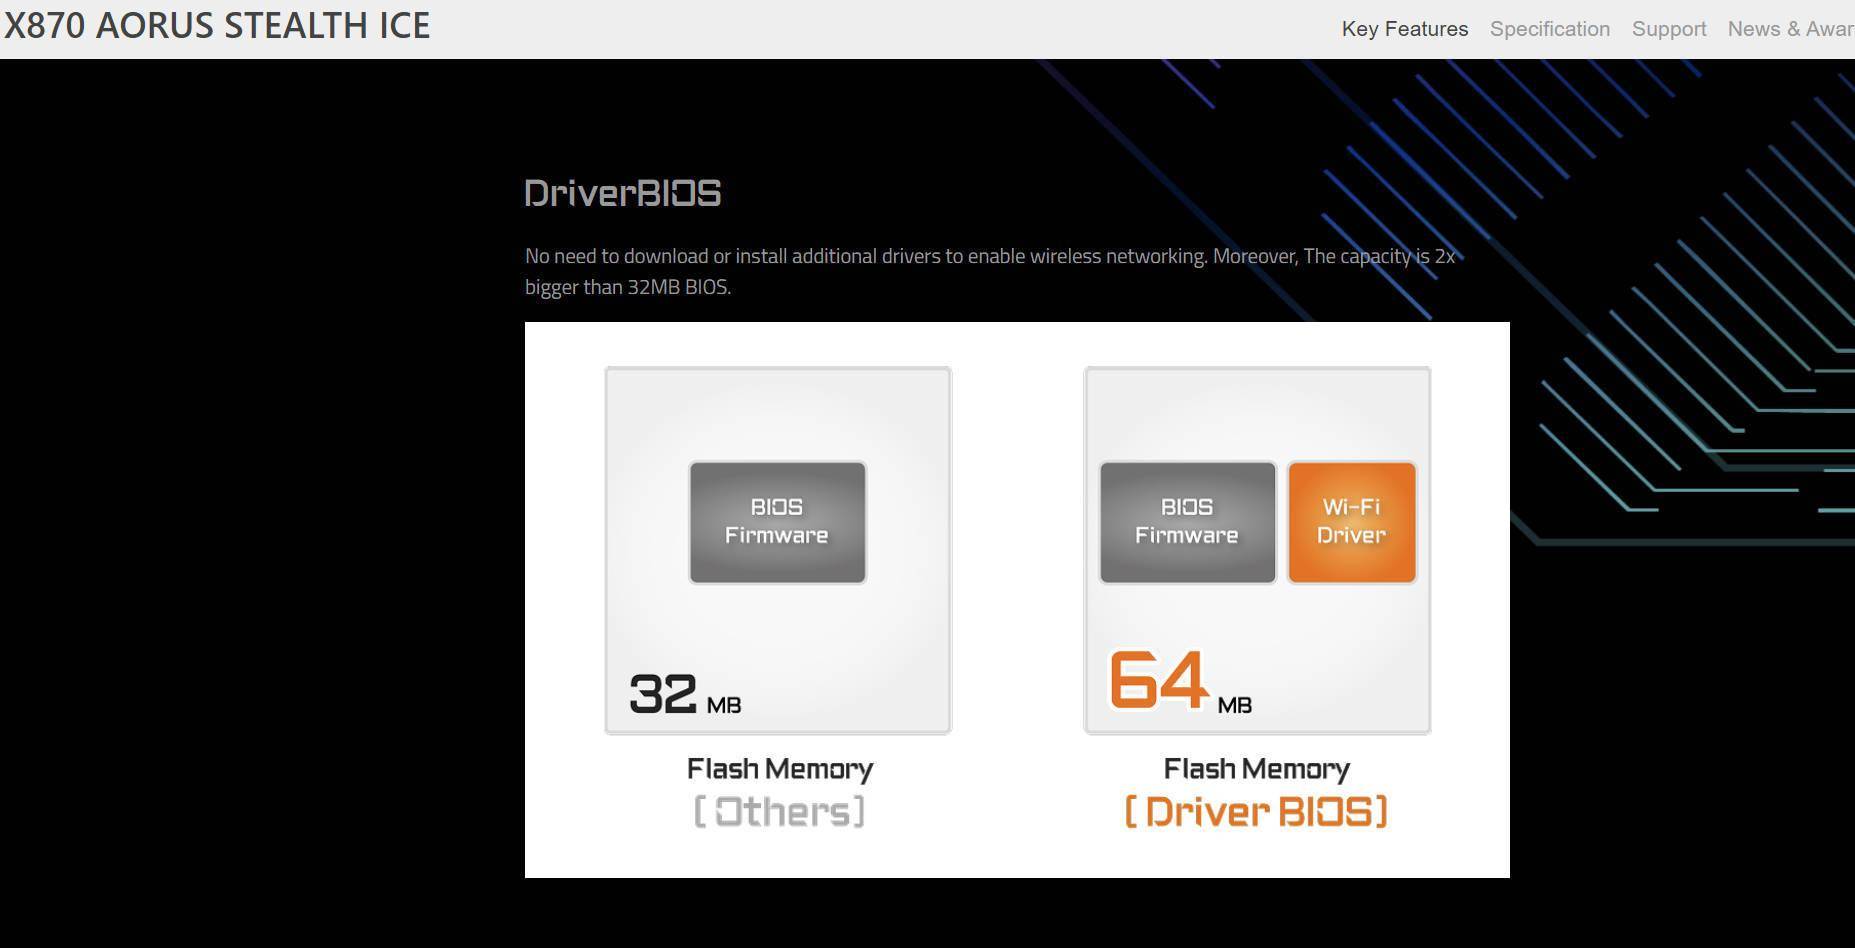
Task: Open the Key Features menu
Action: [1404, 28]
